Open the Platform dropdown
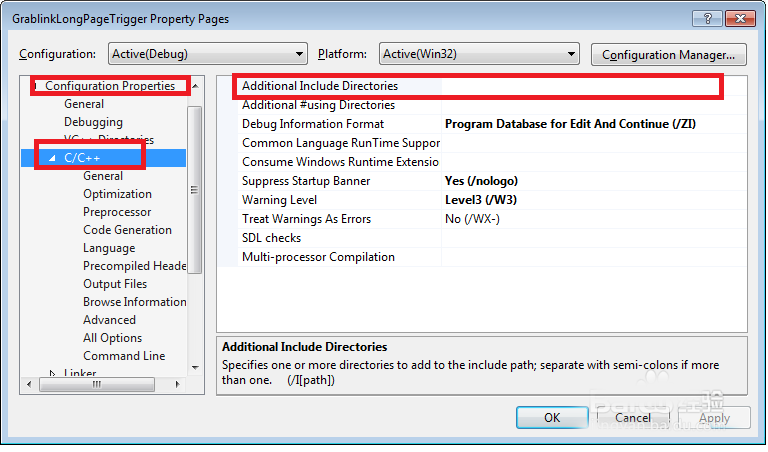Viewport: 768px width, 452px height. point(478,53)
